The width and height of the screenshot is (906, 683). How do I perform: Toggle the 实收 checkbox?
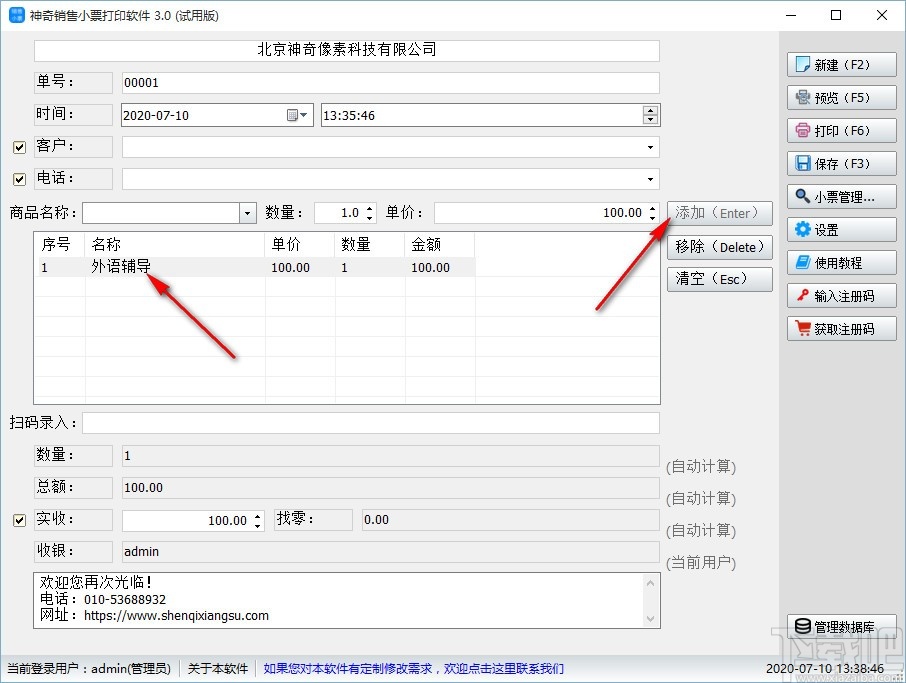(x=20, y=520)
